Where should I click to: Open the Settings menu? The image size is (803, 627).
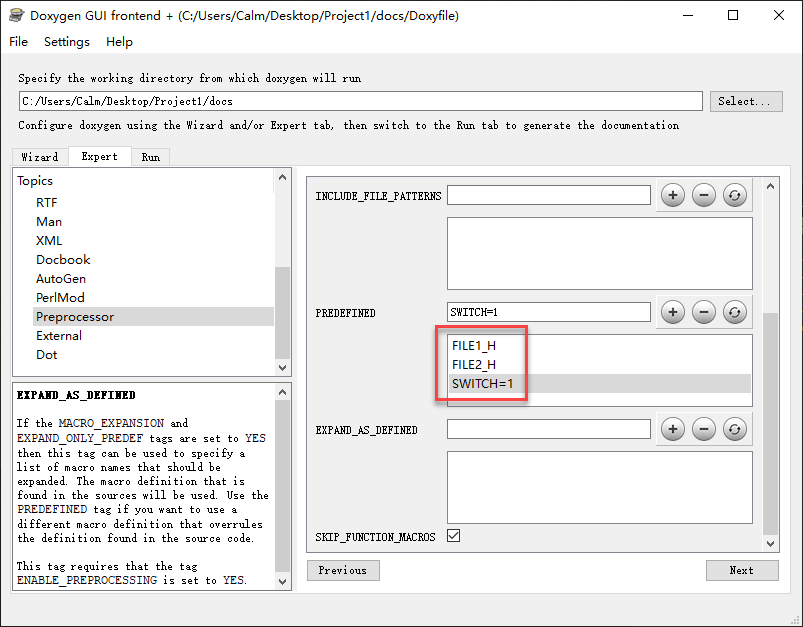pos(67,41)
